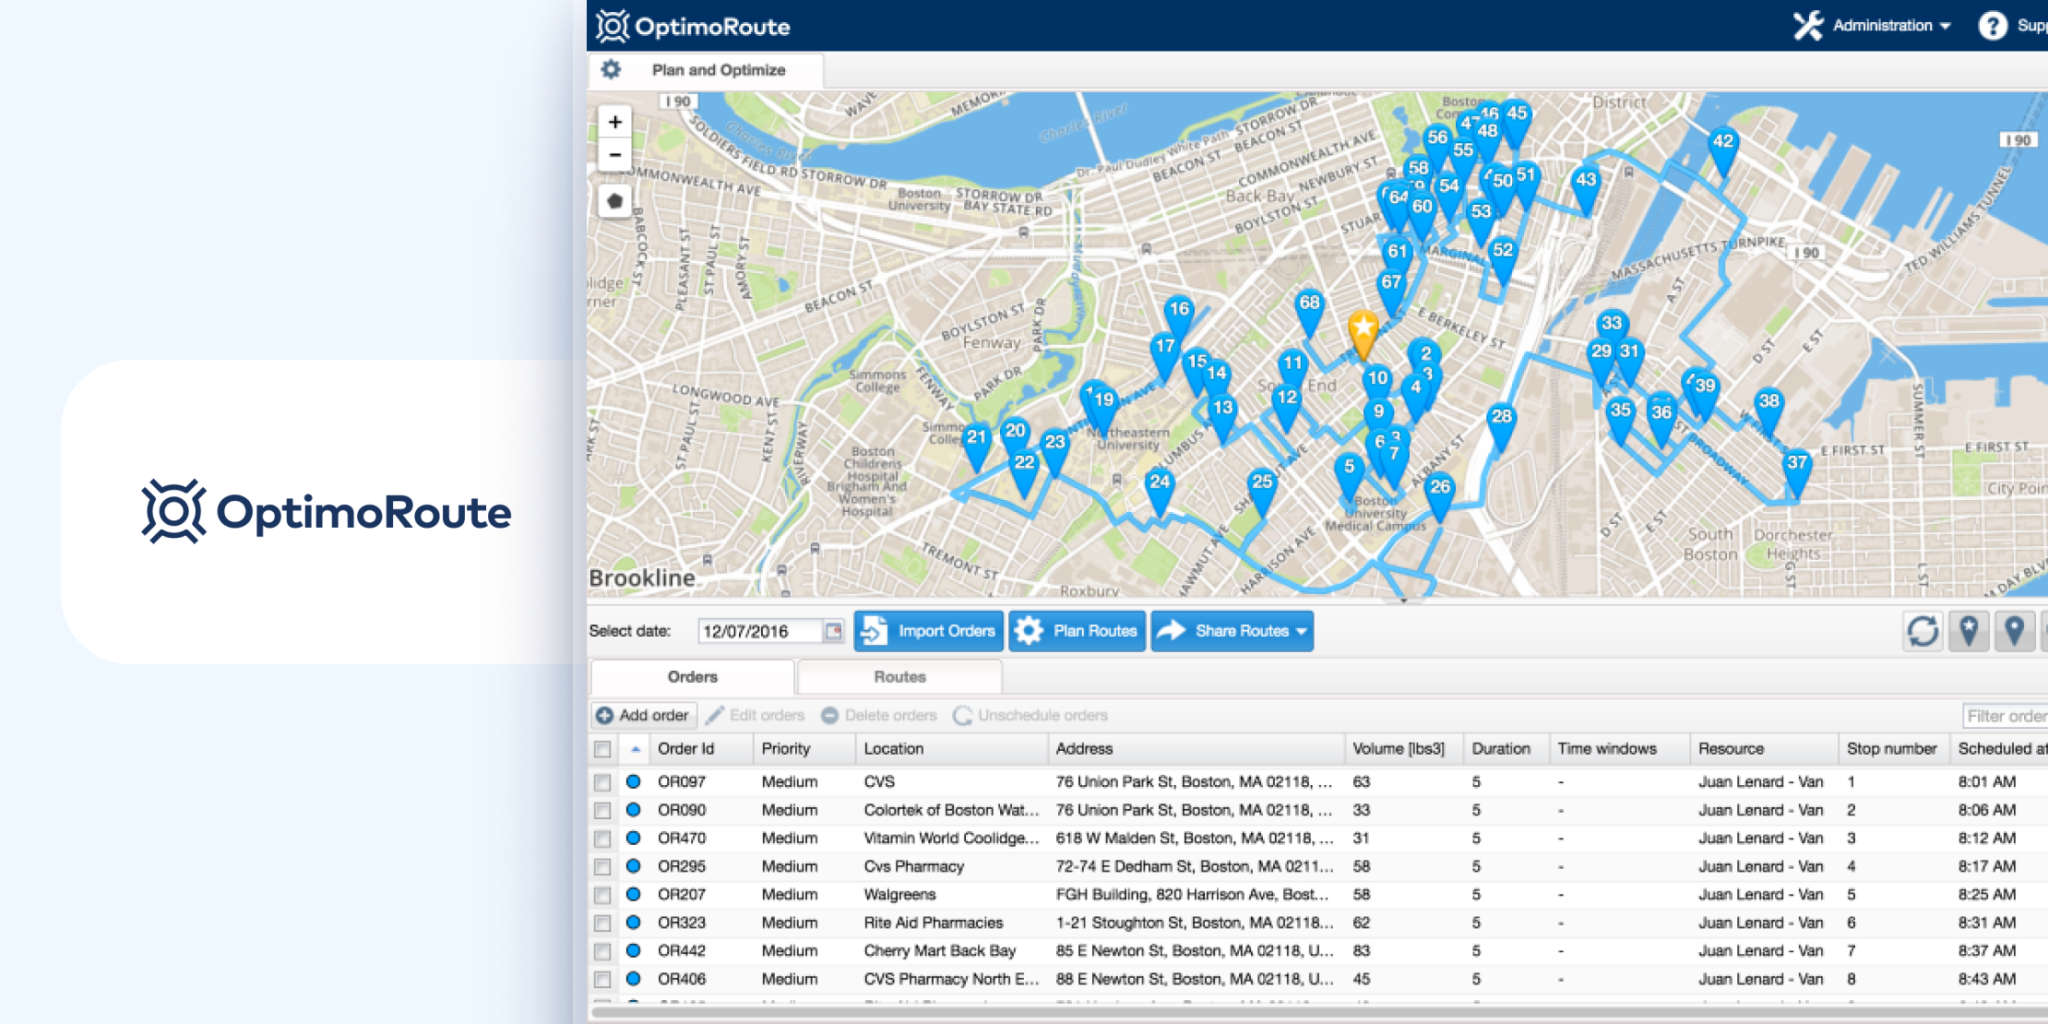Image resolution: width=2048 pixels, height=1024 pixels.
Task: Zoom out on the map
Action: pyautogui.click(x=615, y=155)
